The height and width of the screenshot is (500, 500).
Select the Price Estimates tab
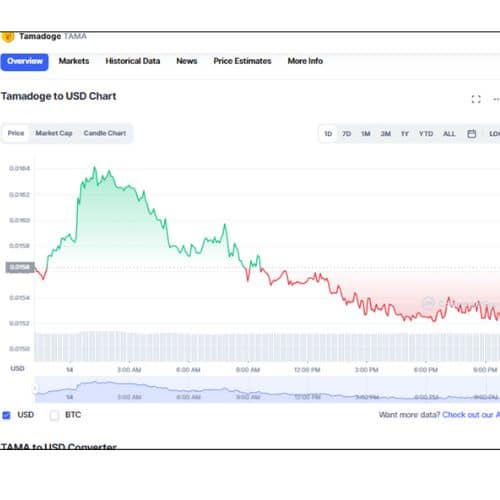pos(242,61)
